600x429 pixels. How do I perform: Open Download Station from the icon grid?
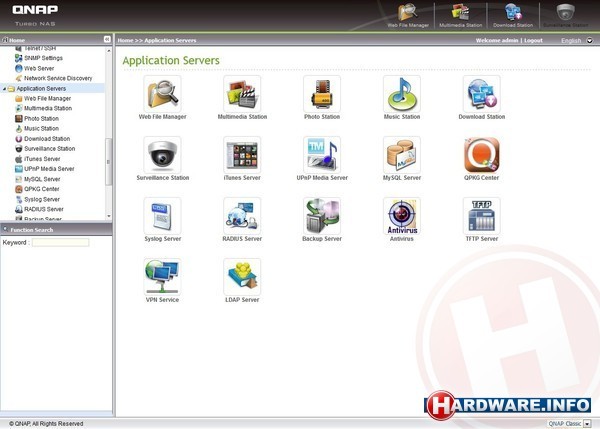(x=481, y=94)
